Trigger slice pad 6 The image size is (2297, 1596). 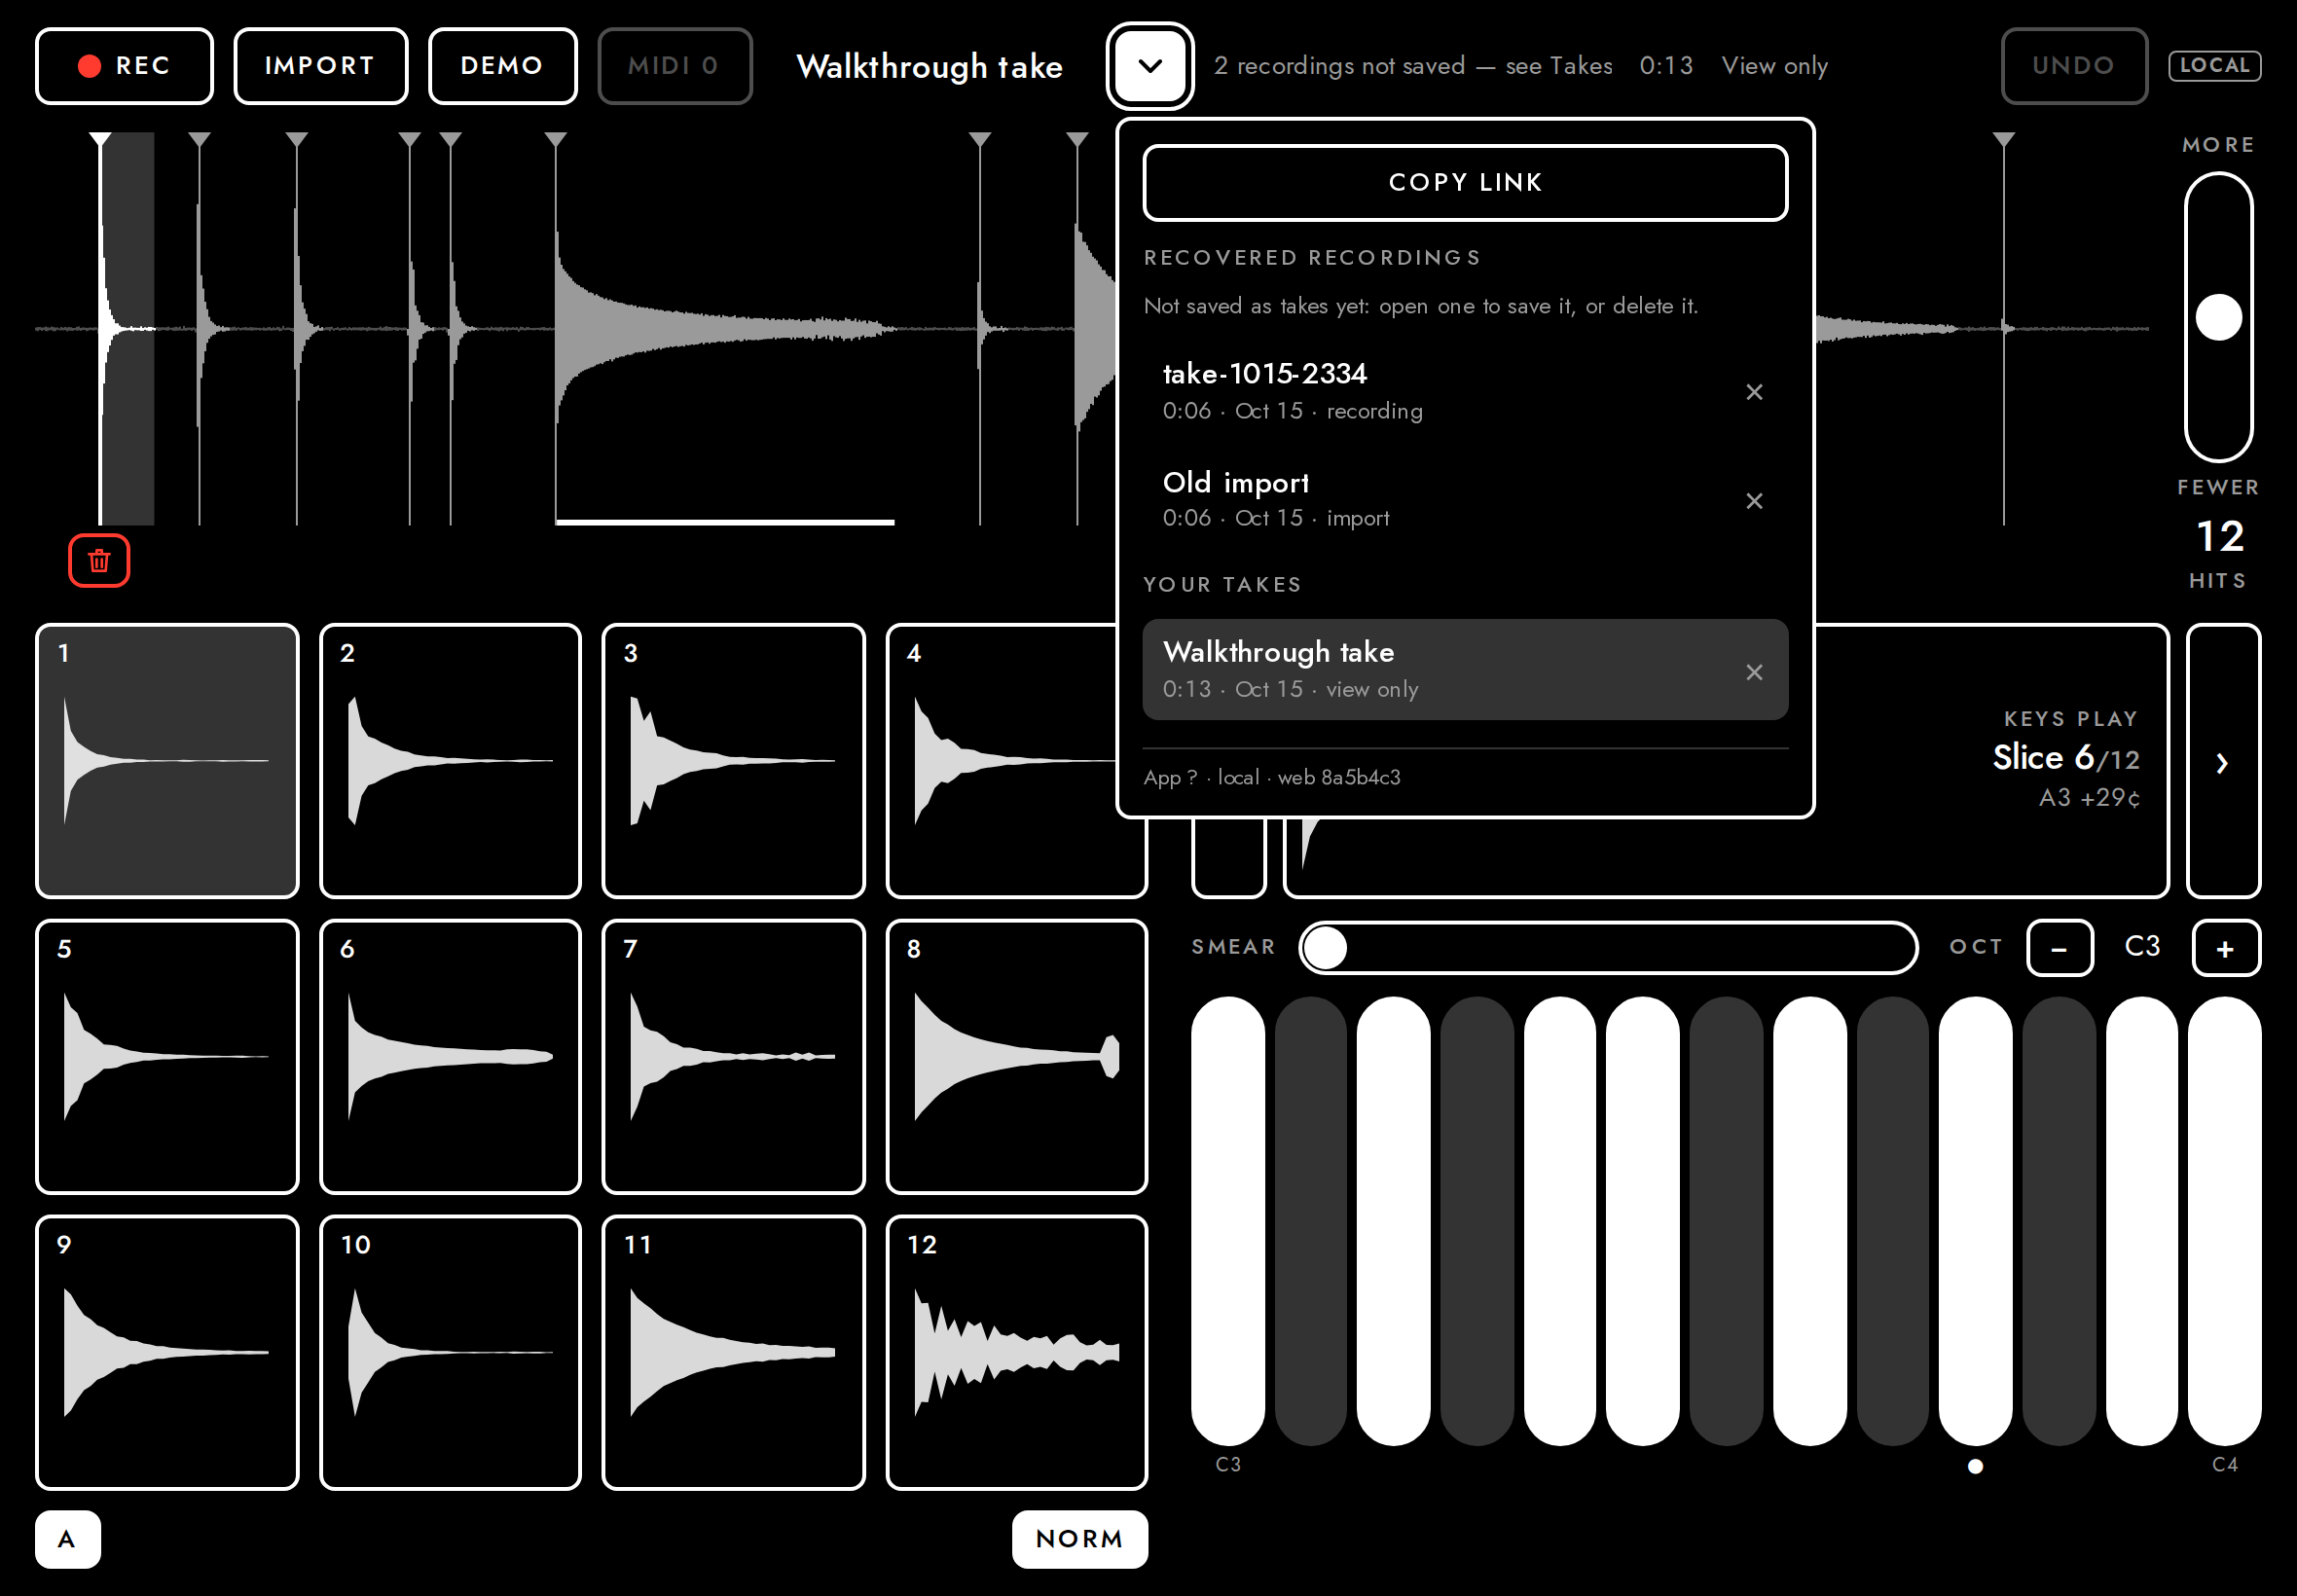[x=450, y=1057]
